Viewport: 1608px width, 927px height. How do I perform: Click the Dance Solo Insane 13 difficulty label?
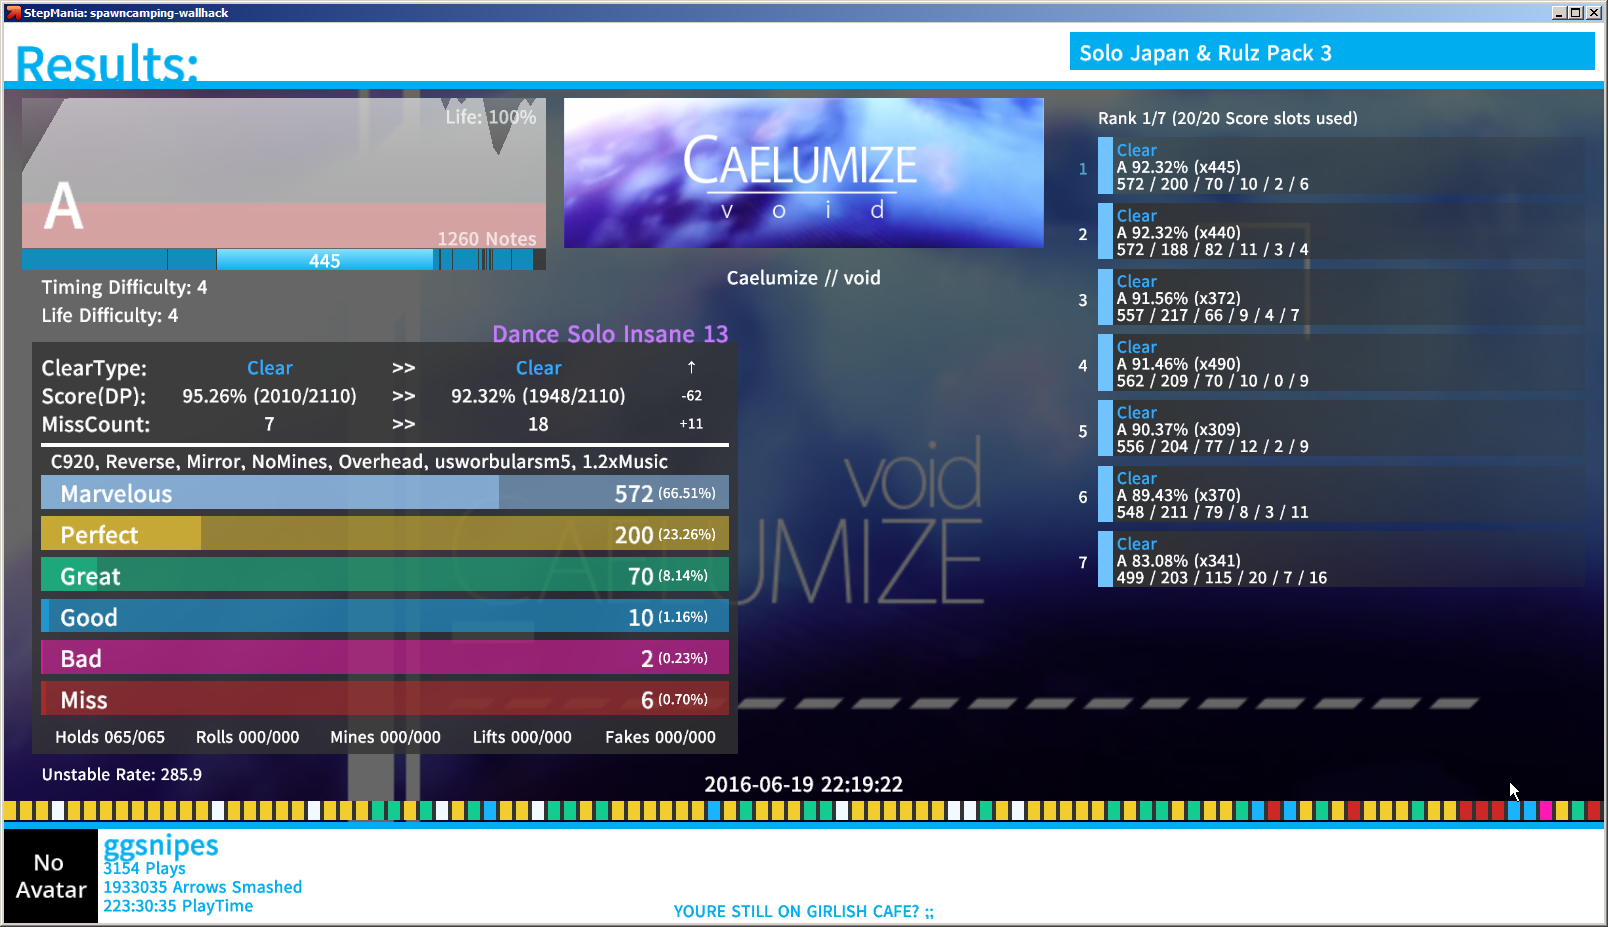pyautogui.click(x=610, y=334)
